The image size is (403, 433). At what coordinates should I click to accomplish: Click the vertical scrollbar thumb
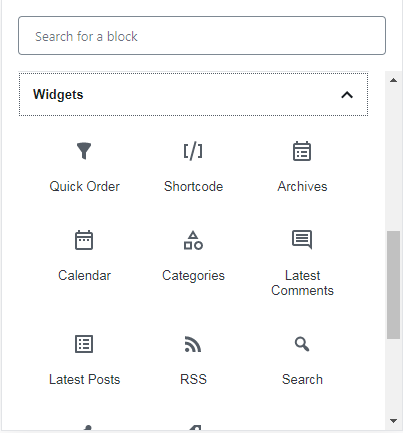(393, 285)
